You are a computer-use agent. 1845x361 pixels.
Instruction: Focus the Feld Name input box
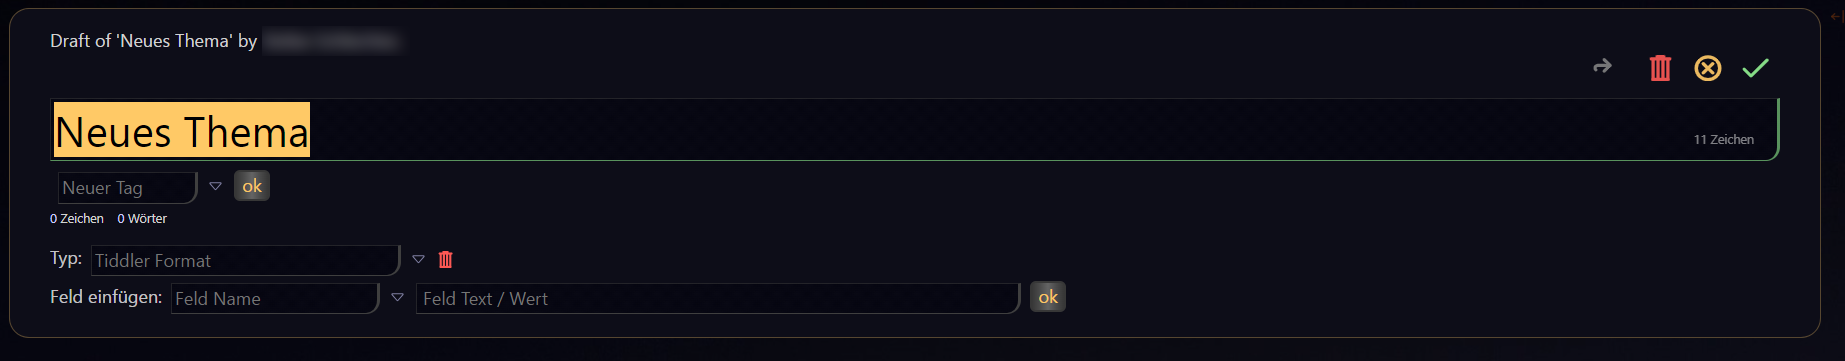(x=275, y=298)
